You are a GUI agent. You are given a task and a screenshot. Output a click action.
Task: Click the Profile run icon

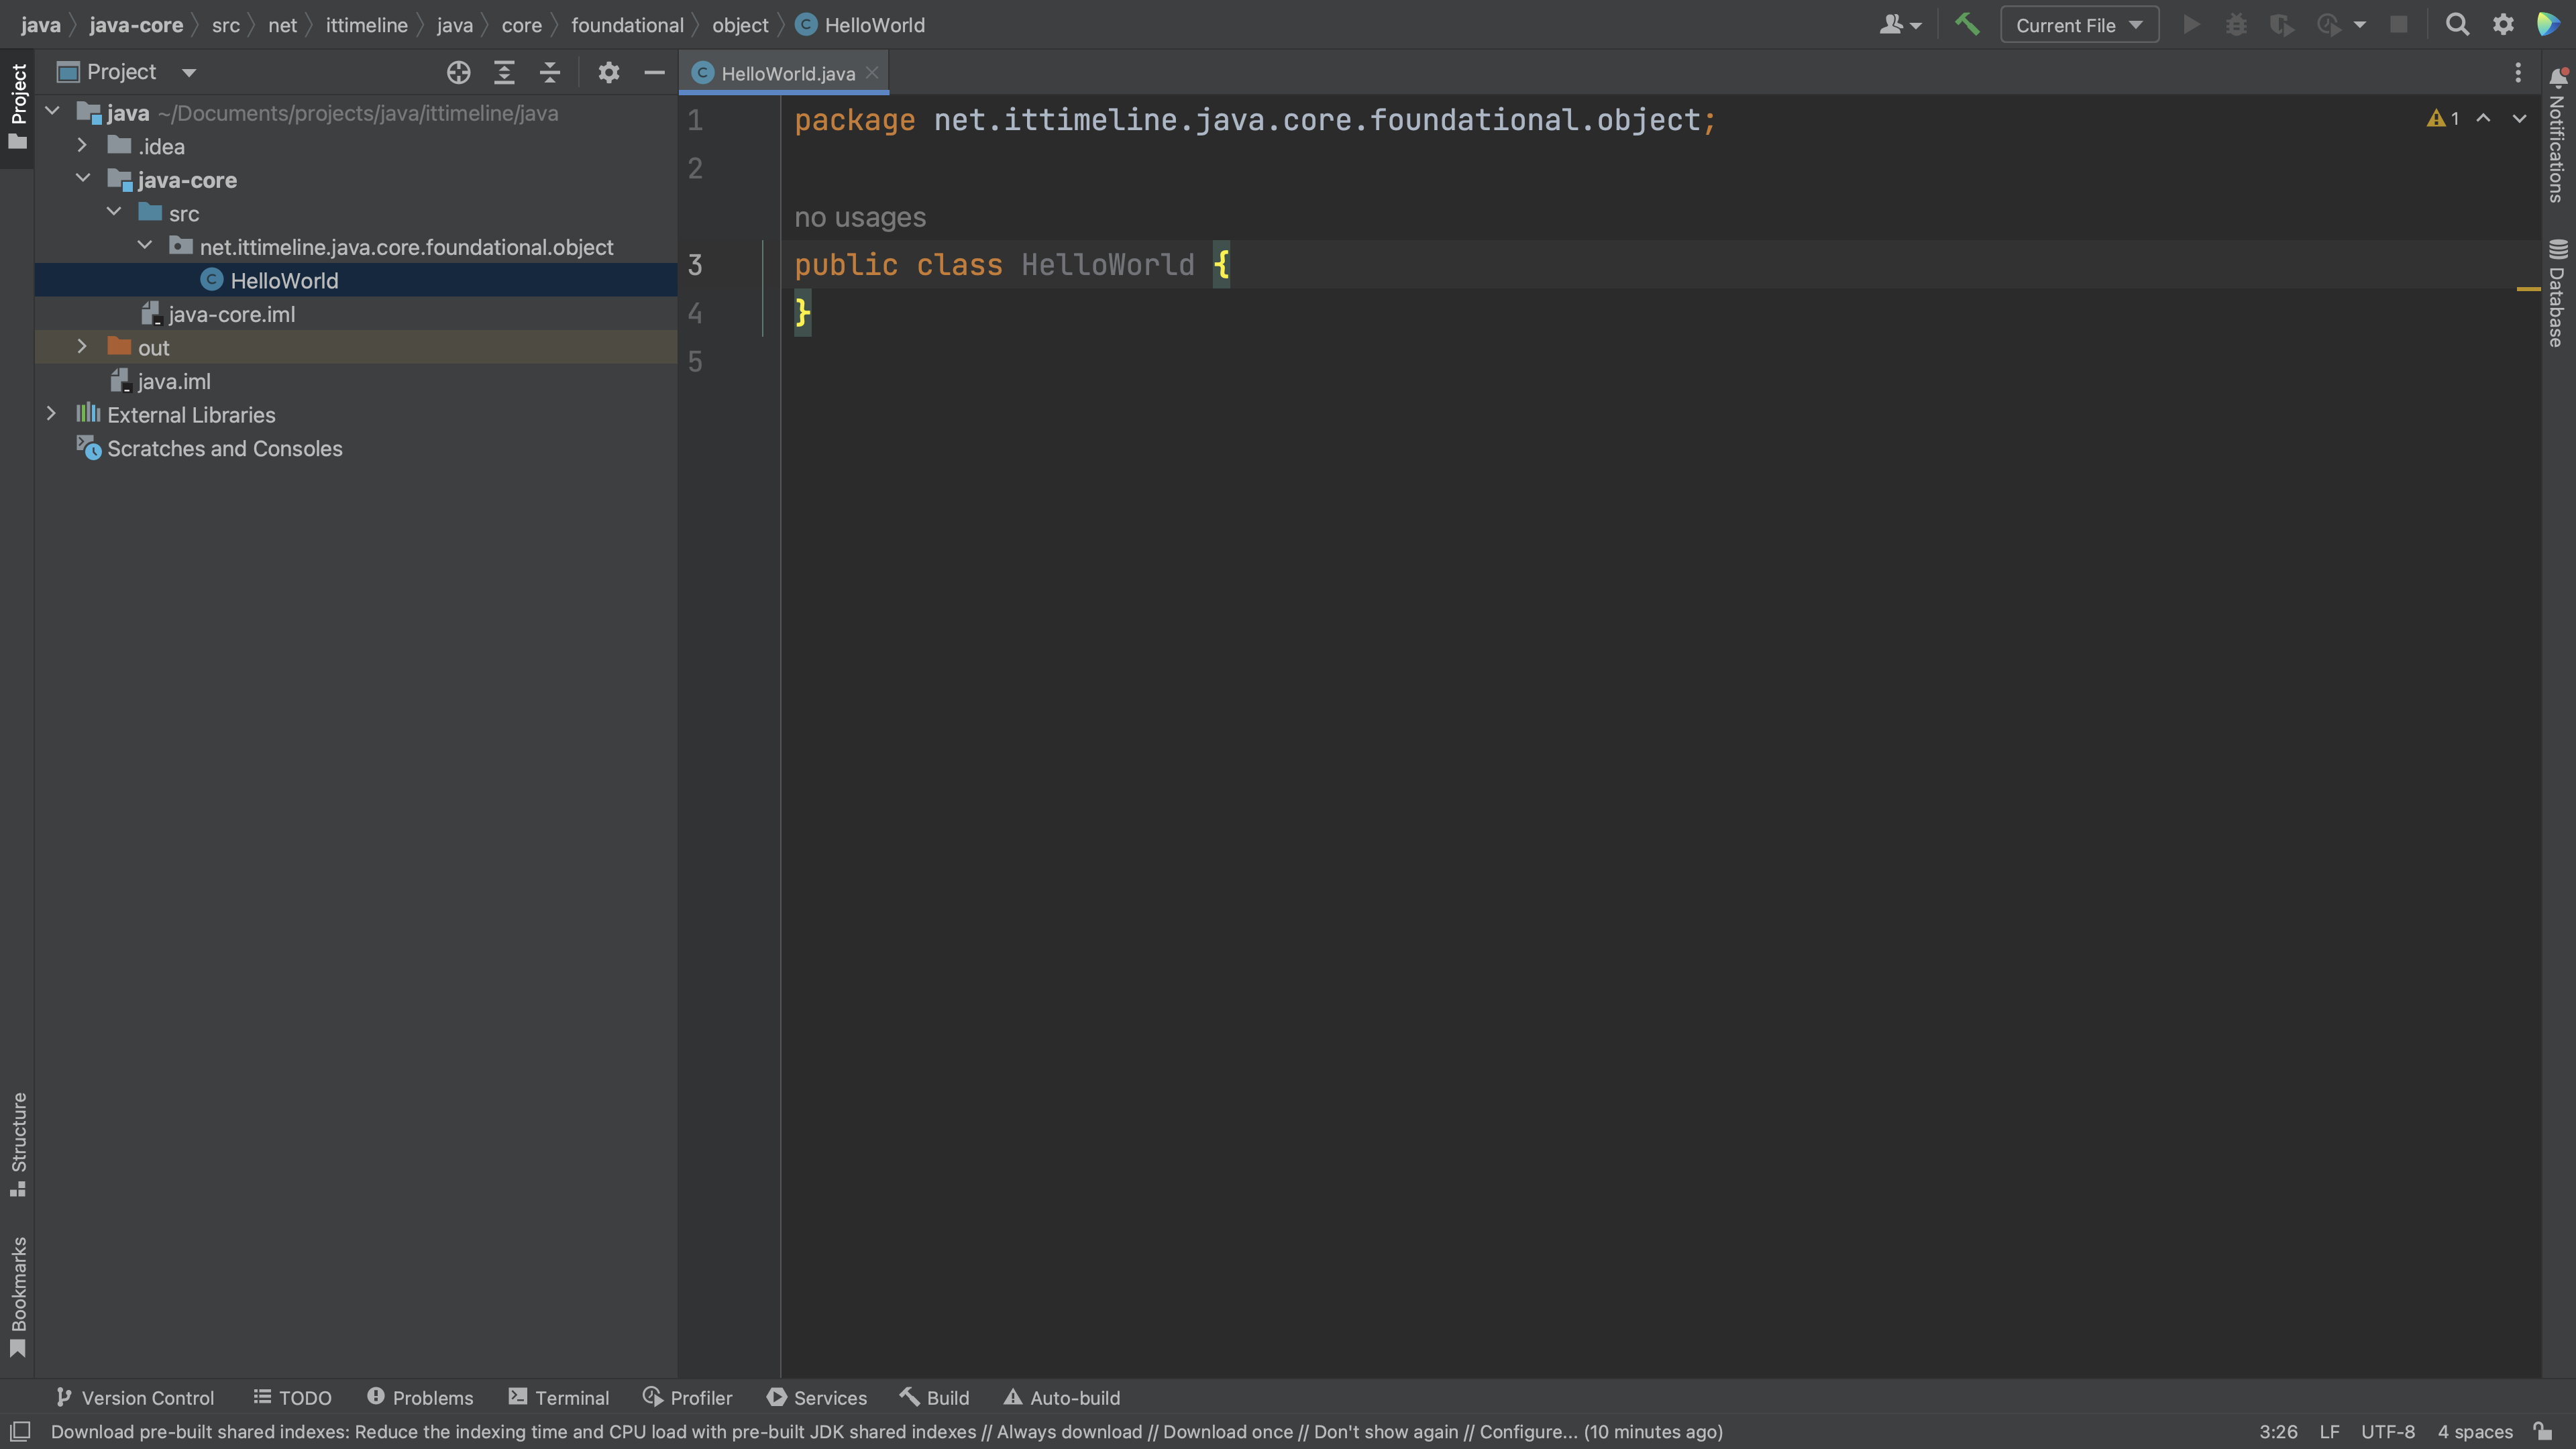tap(2328, 25)
